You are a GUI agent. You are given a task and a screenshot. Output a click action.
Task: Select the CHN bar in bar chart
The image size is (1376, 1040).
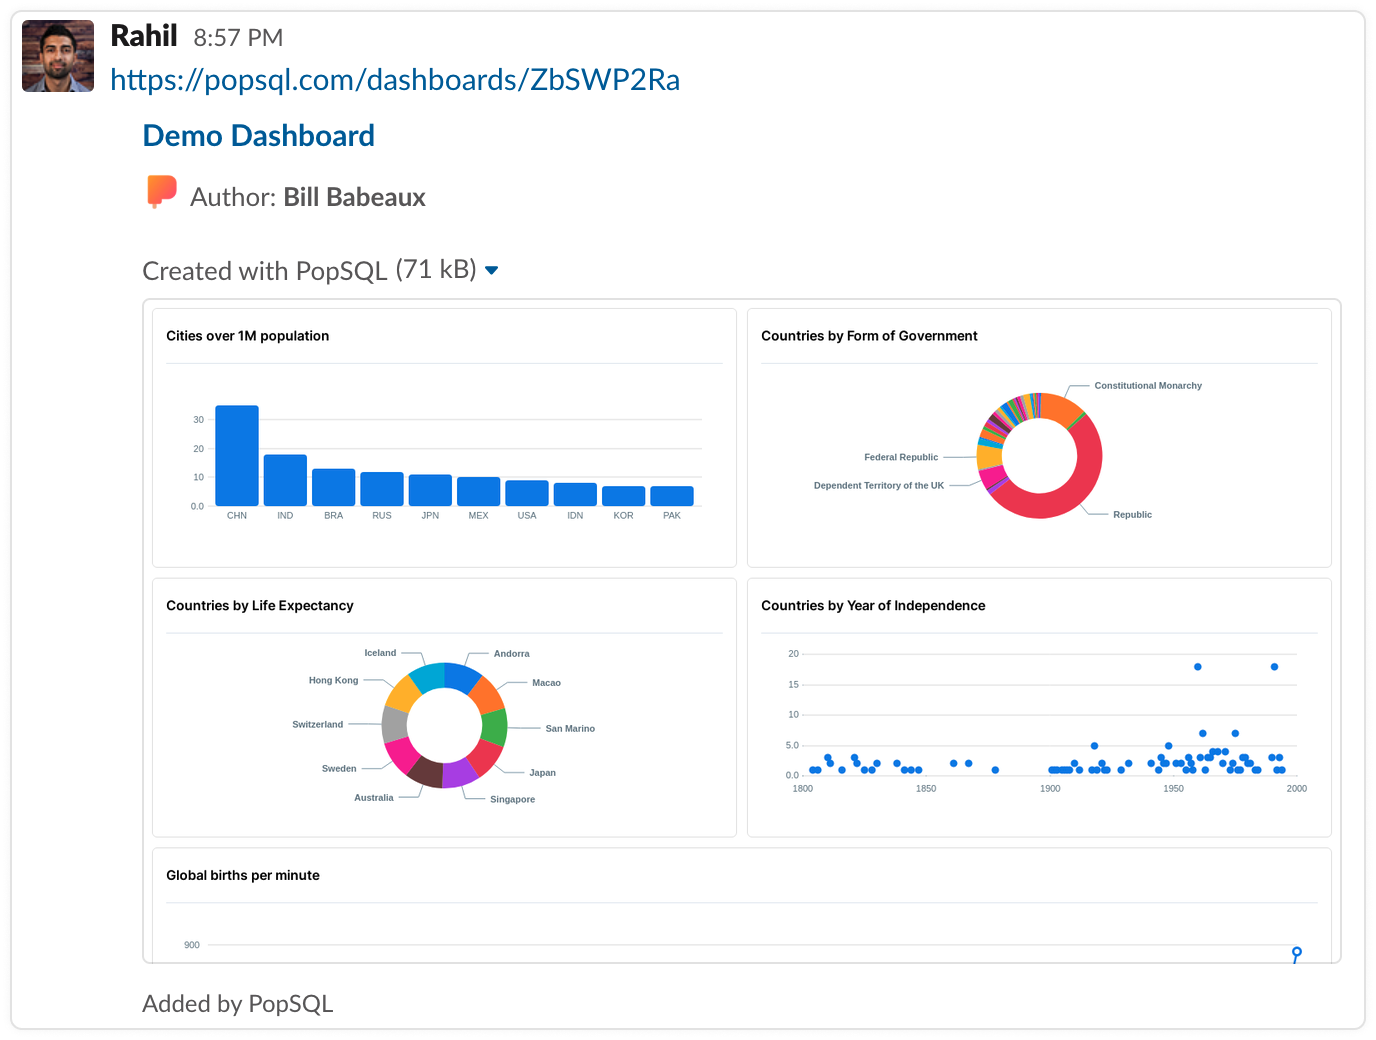[237, 455]
